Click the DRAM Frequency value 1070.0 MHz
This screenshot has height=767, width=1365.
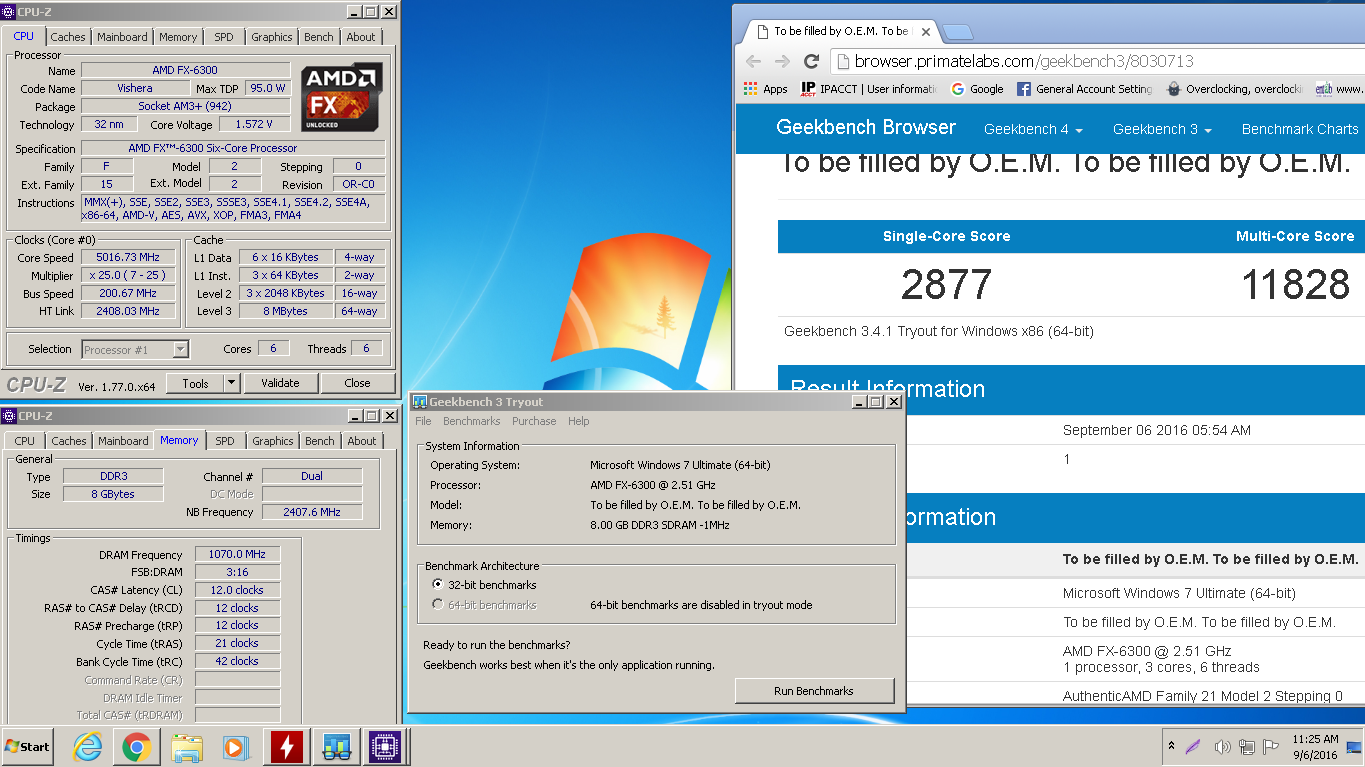tap(237, 555)
